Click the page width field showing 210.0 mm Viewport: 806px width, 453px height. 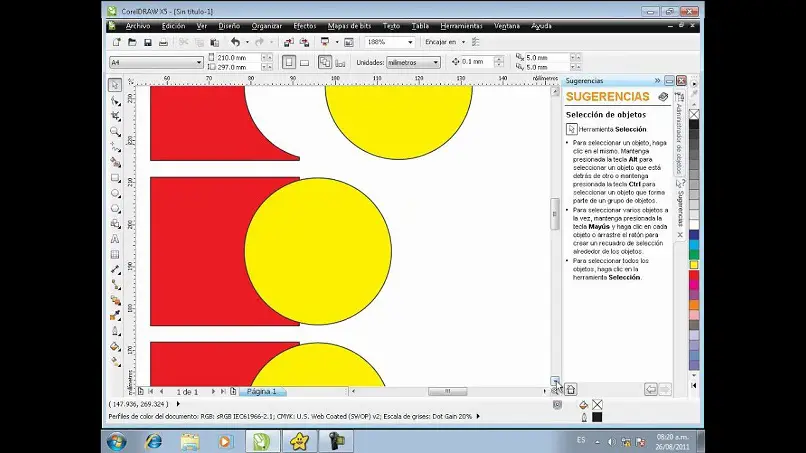point(232,58)
